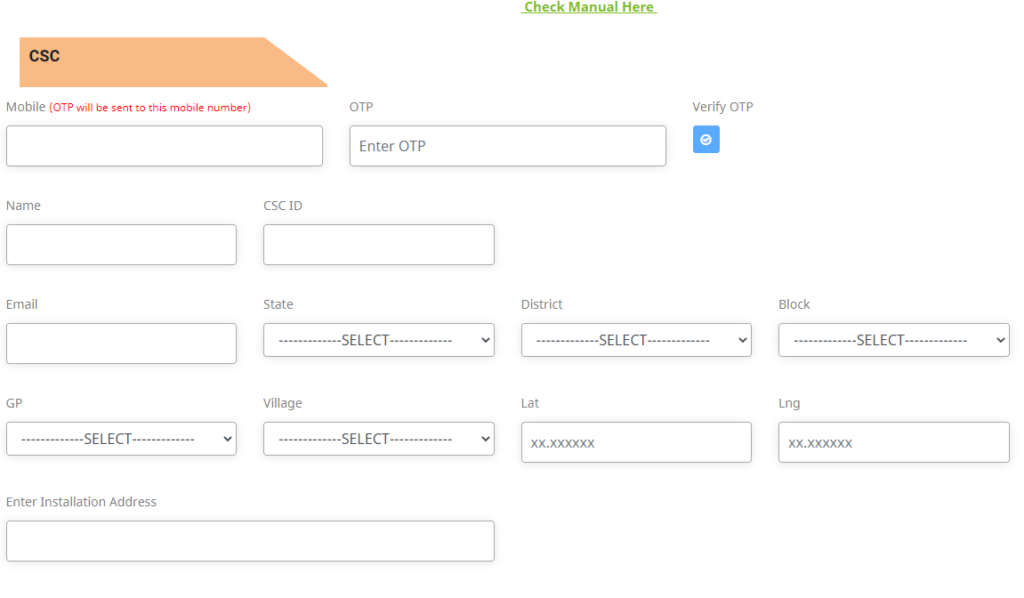Open the GP dropdown menu
Image resolution: width=1024 pixels, height=598 pixels.
[121, 439]
